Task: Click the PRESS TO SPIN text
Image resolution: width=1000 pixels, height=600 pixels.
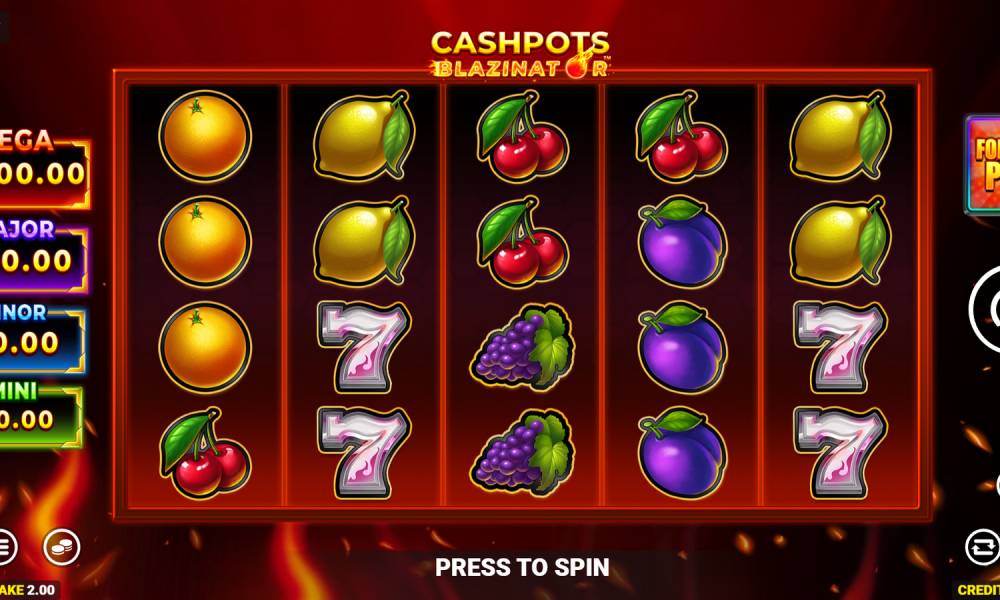Action: [522, 567]
